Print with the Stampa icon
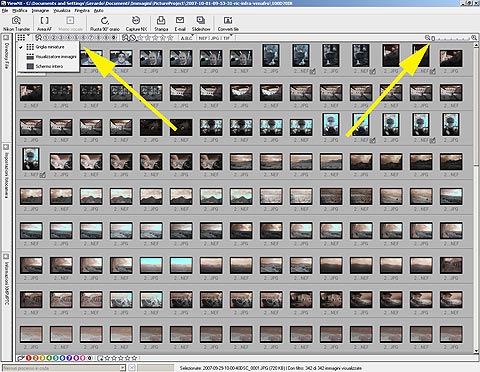 [x=161, y=24]
